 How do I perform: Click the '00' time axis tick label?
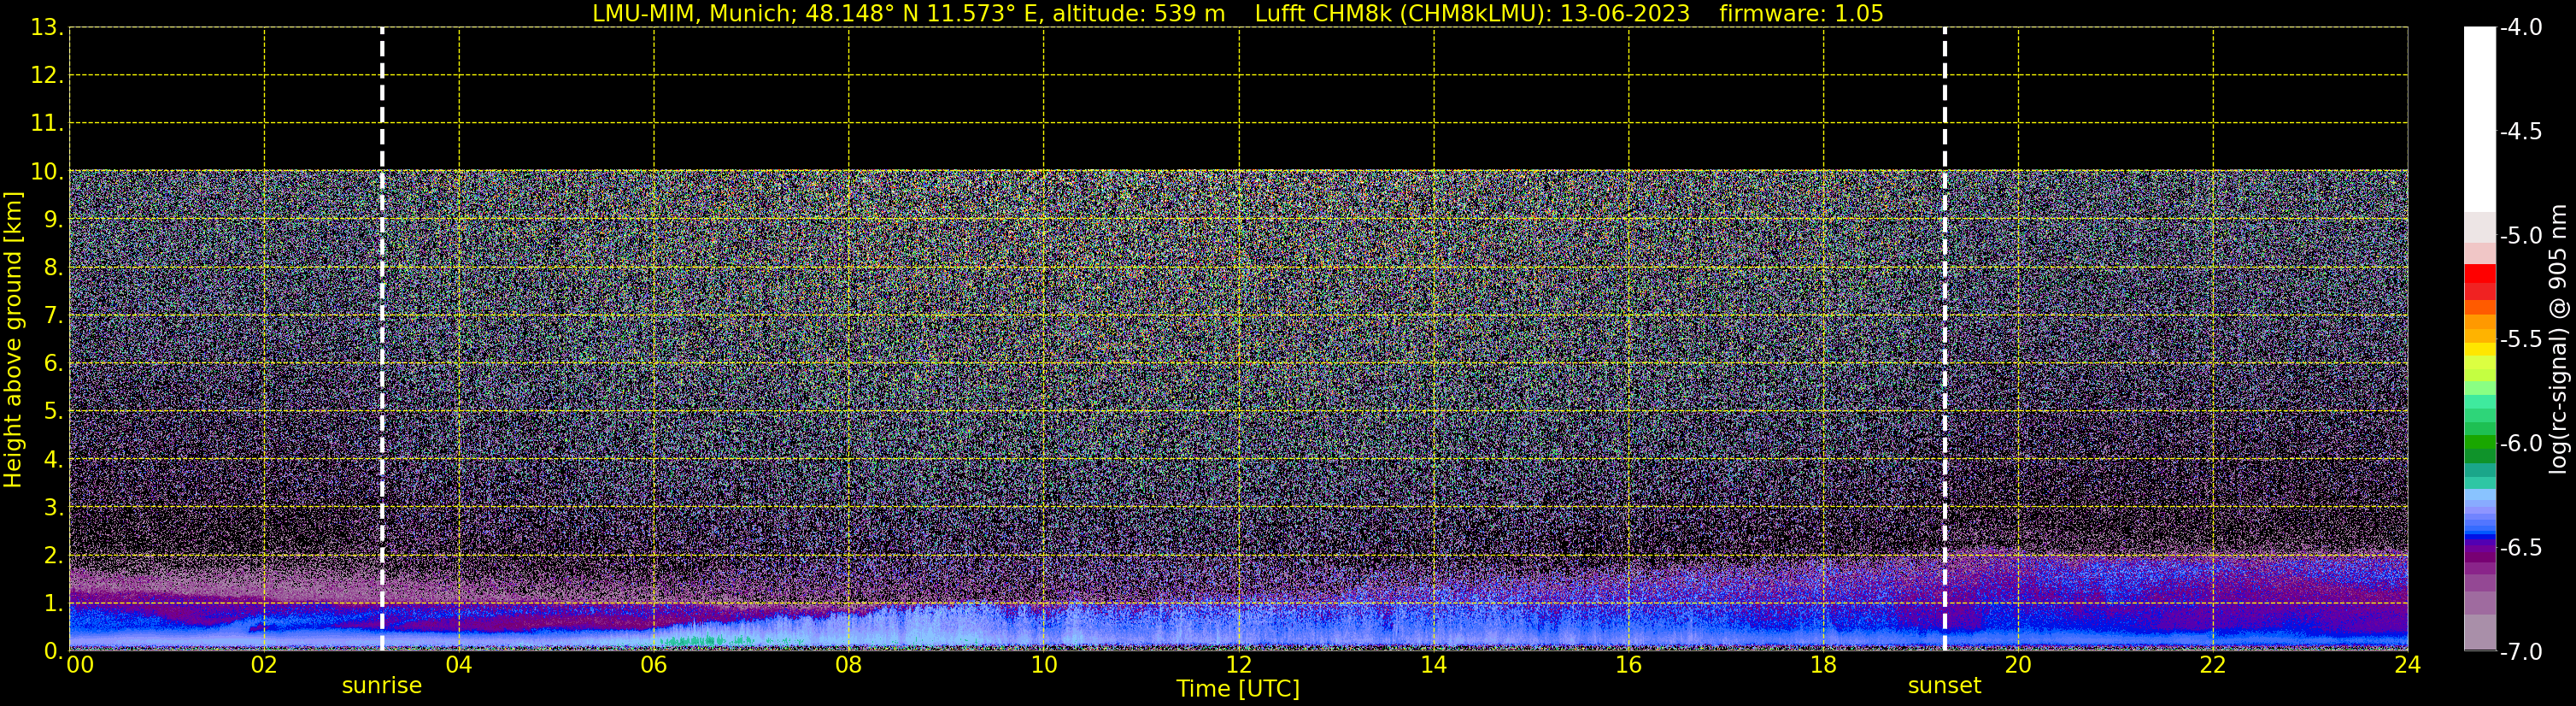pyautogui.click(x=80, y=665)
